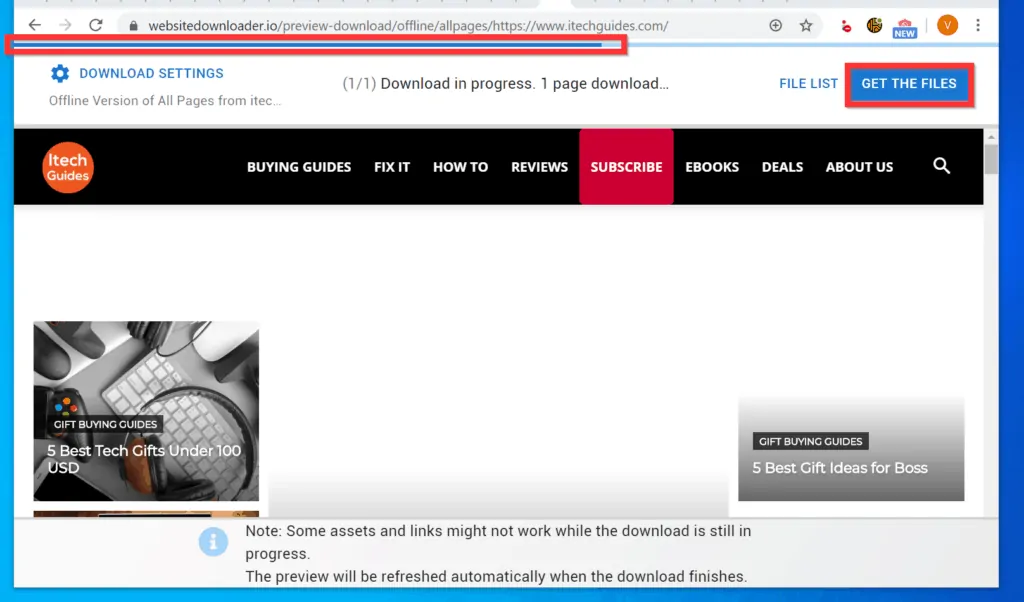Screen dimensions: 1024x602
Task: Click the red SUBSCRIBE menu button
Action: [626, 167]
